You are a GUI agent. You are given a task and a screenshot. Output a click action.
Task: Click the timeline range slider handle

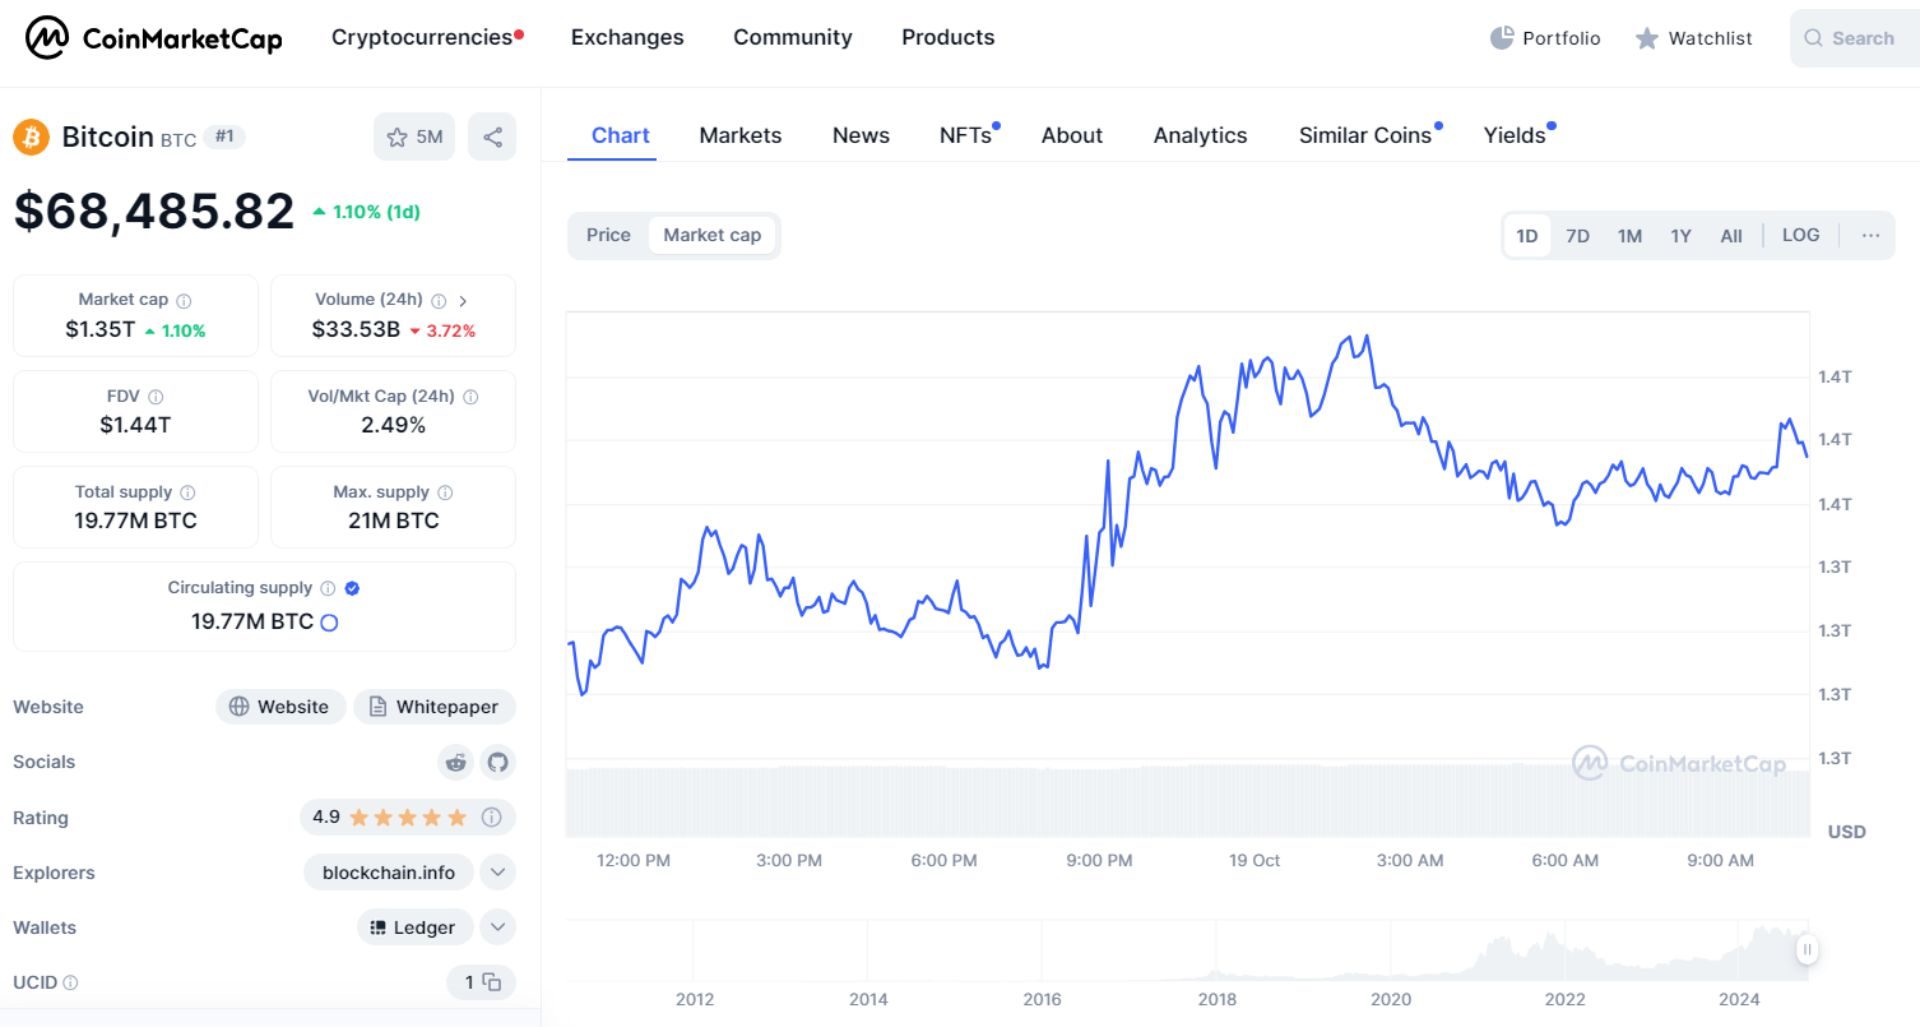(1806, 949)
